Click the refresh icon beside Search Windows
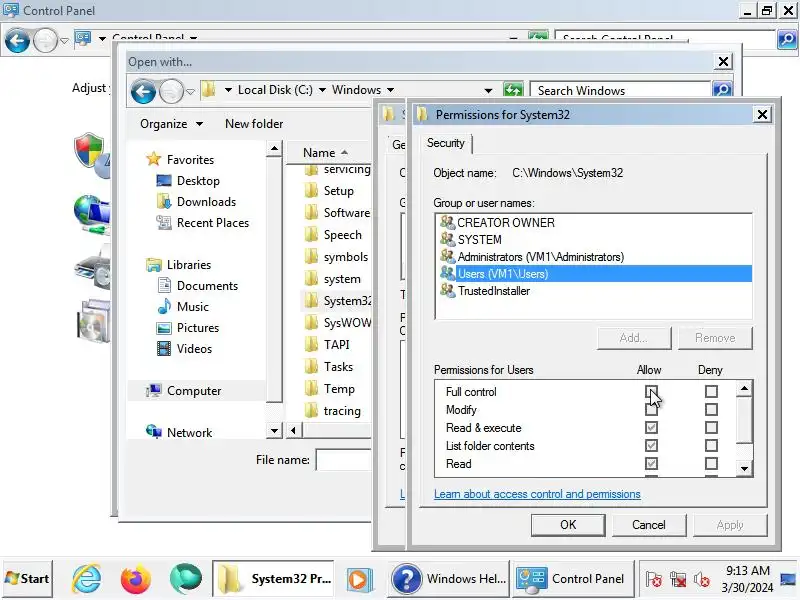 point(513,90)
